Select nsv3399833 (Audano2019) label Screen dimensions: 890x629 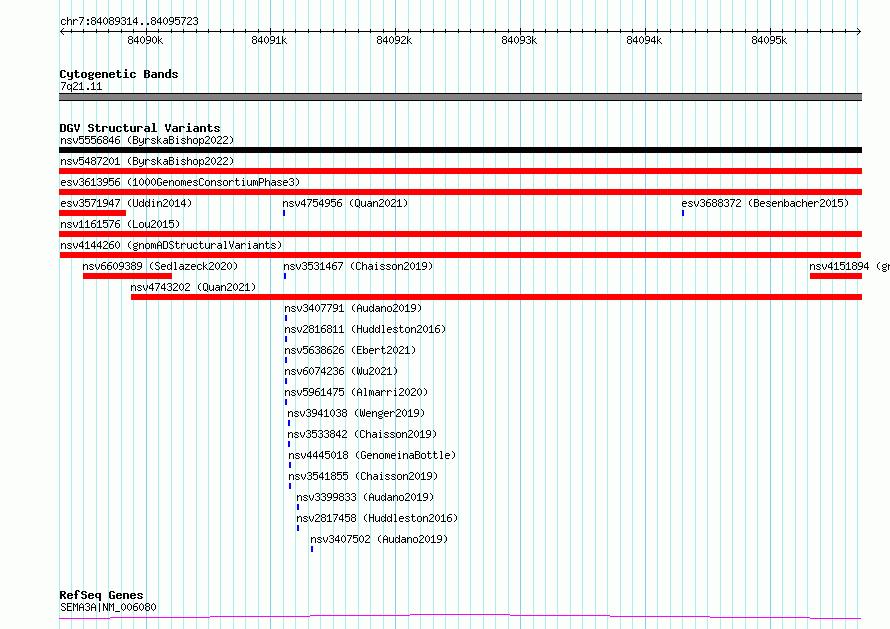tap(365, 497)
